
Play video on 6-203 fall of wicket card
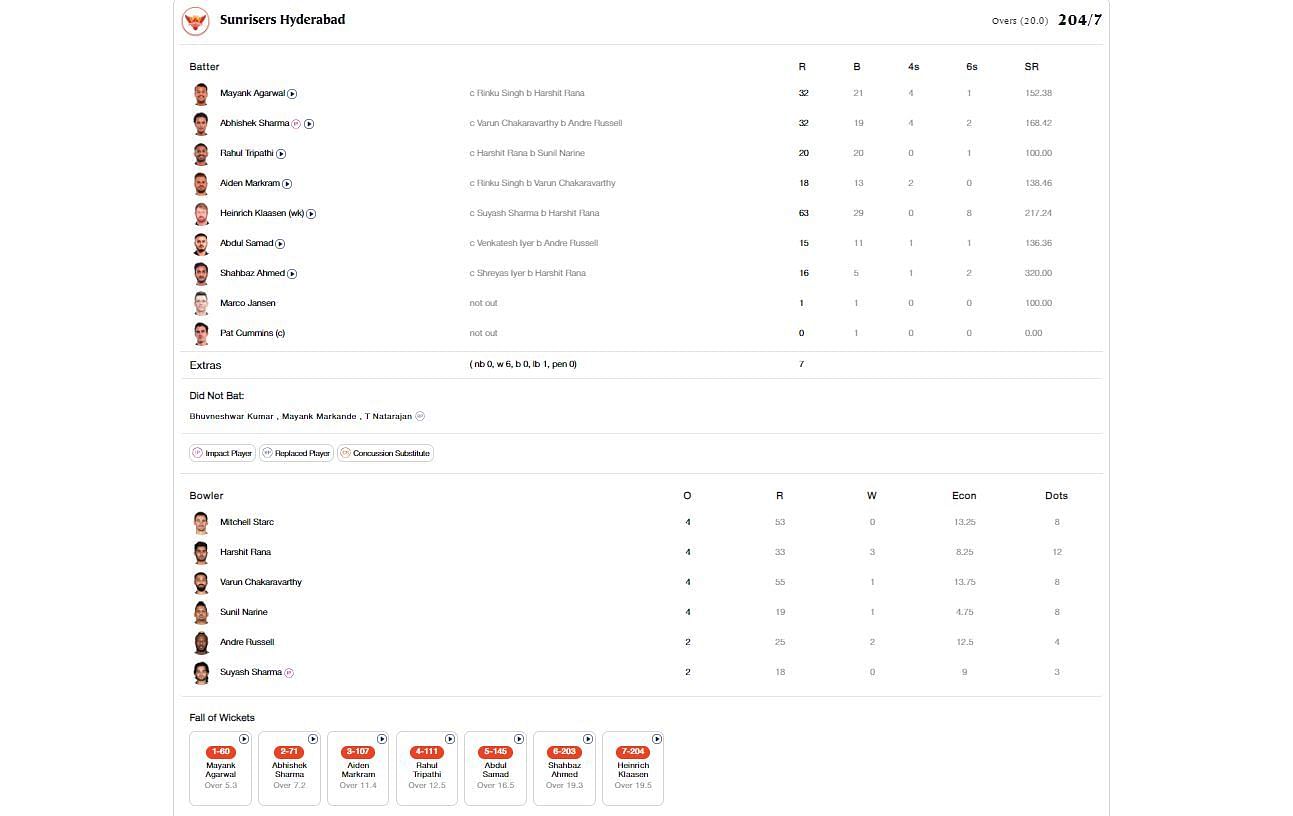pyautogui.click(x=588, y=739)
